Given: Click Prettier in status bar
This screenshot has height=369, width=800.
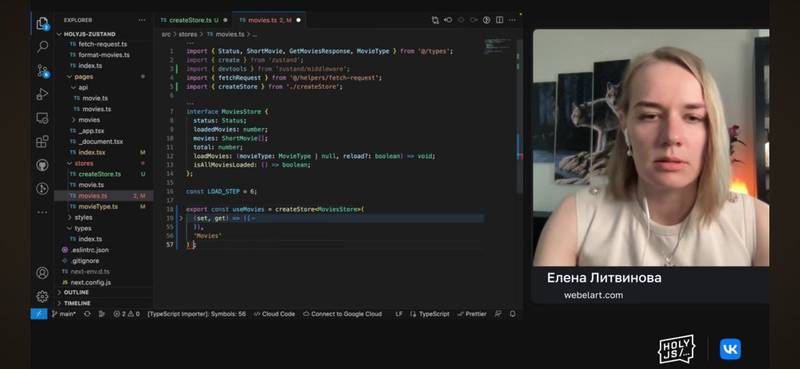Looking at the screenshot, I should (472, 314).
